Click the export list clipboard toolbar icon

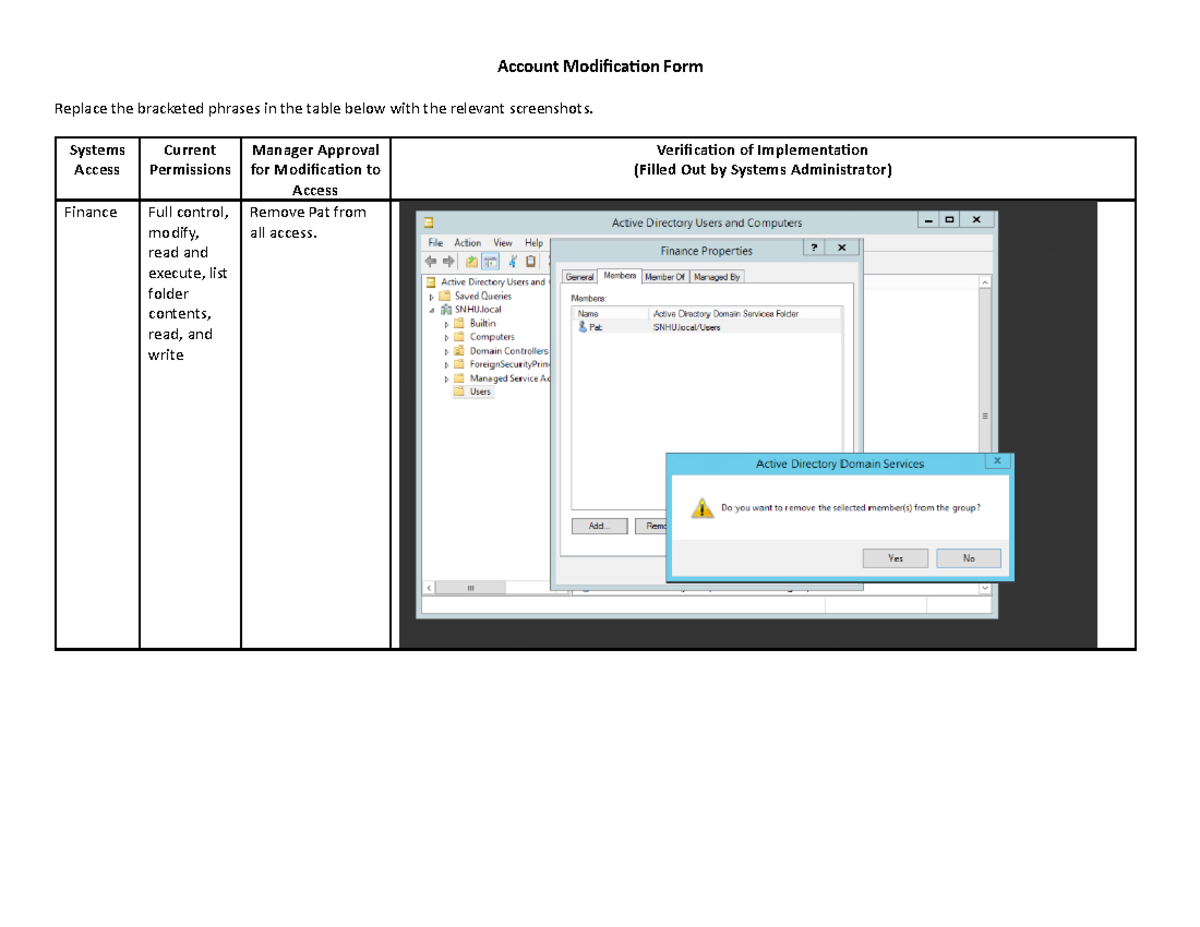[x=530, y=262]
